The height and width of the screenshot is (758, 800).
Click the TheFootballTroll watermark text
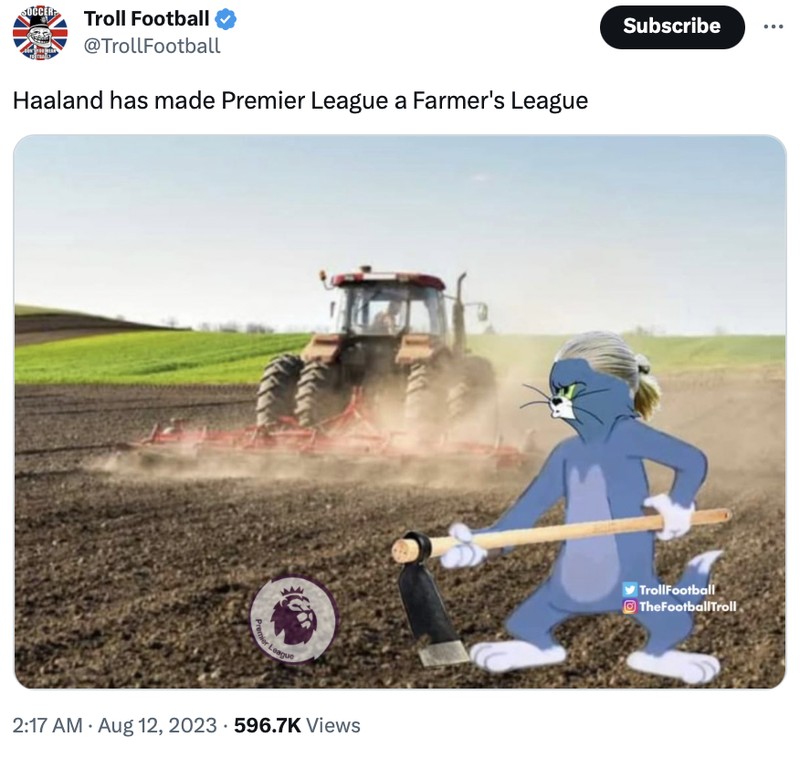point(687,607)
